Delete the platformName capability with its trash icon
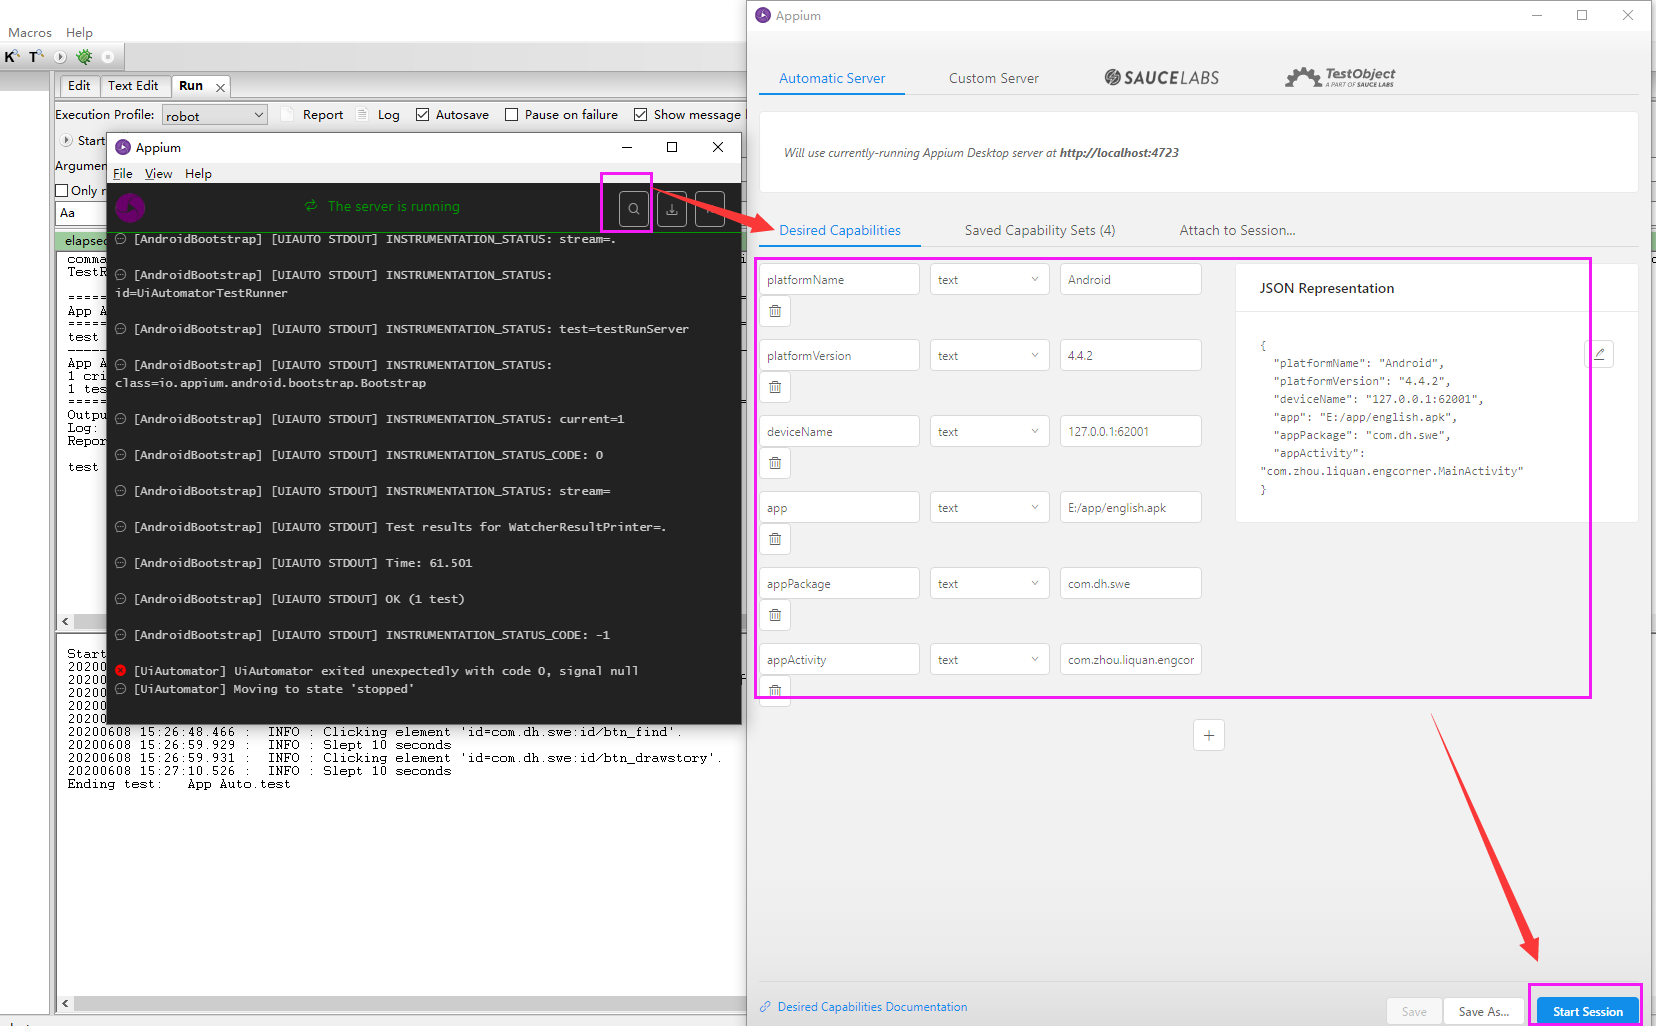Image resolution: width=1656 pixels, height=1026 pixels. [x=774, y=311]
